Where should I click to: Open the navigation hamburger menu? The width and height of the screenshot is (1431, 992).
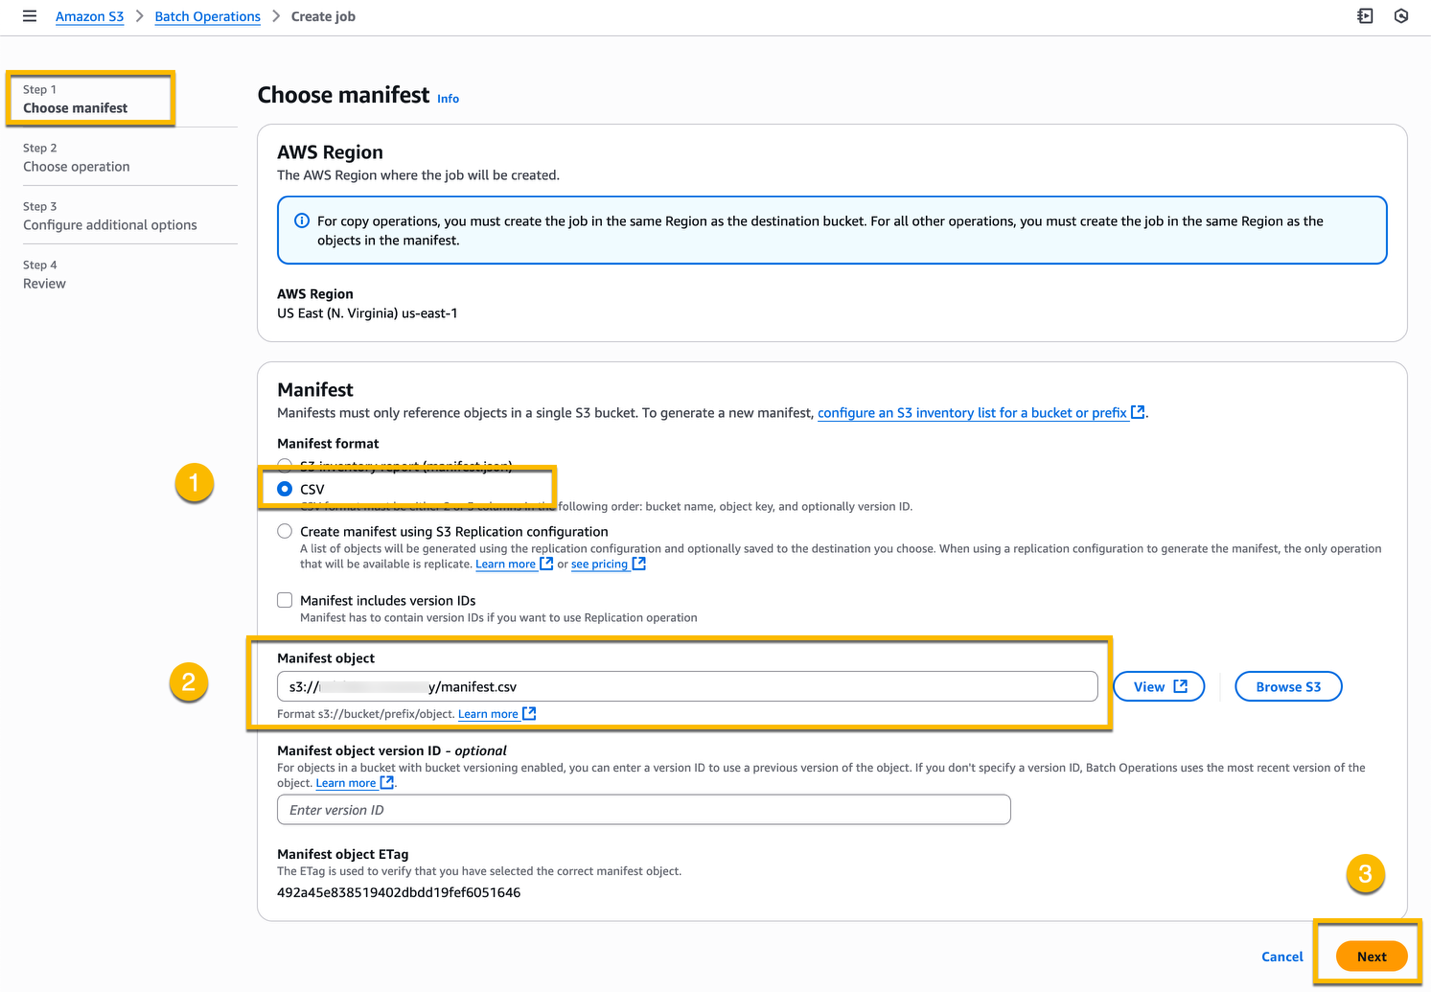[x=29, y=16]
